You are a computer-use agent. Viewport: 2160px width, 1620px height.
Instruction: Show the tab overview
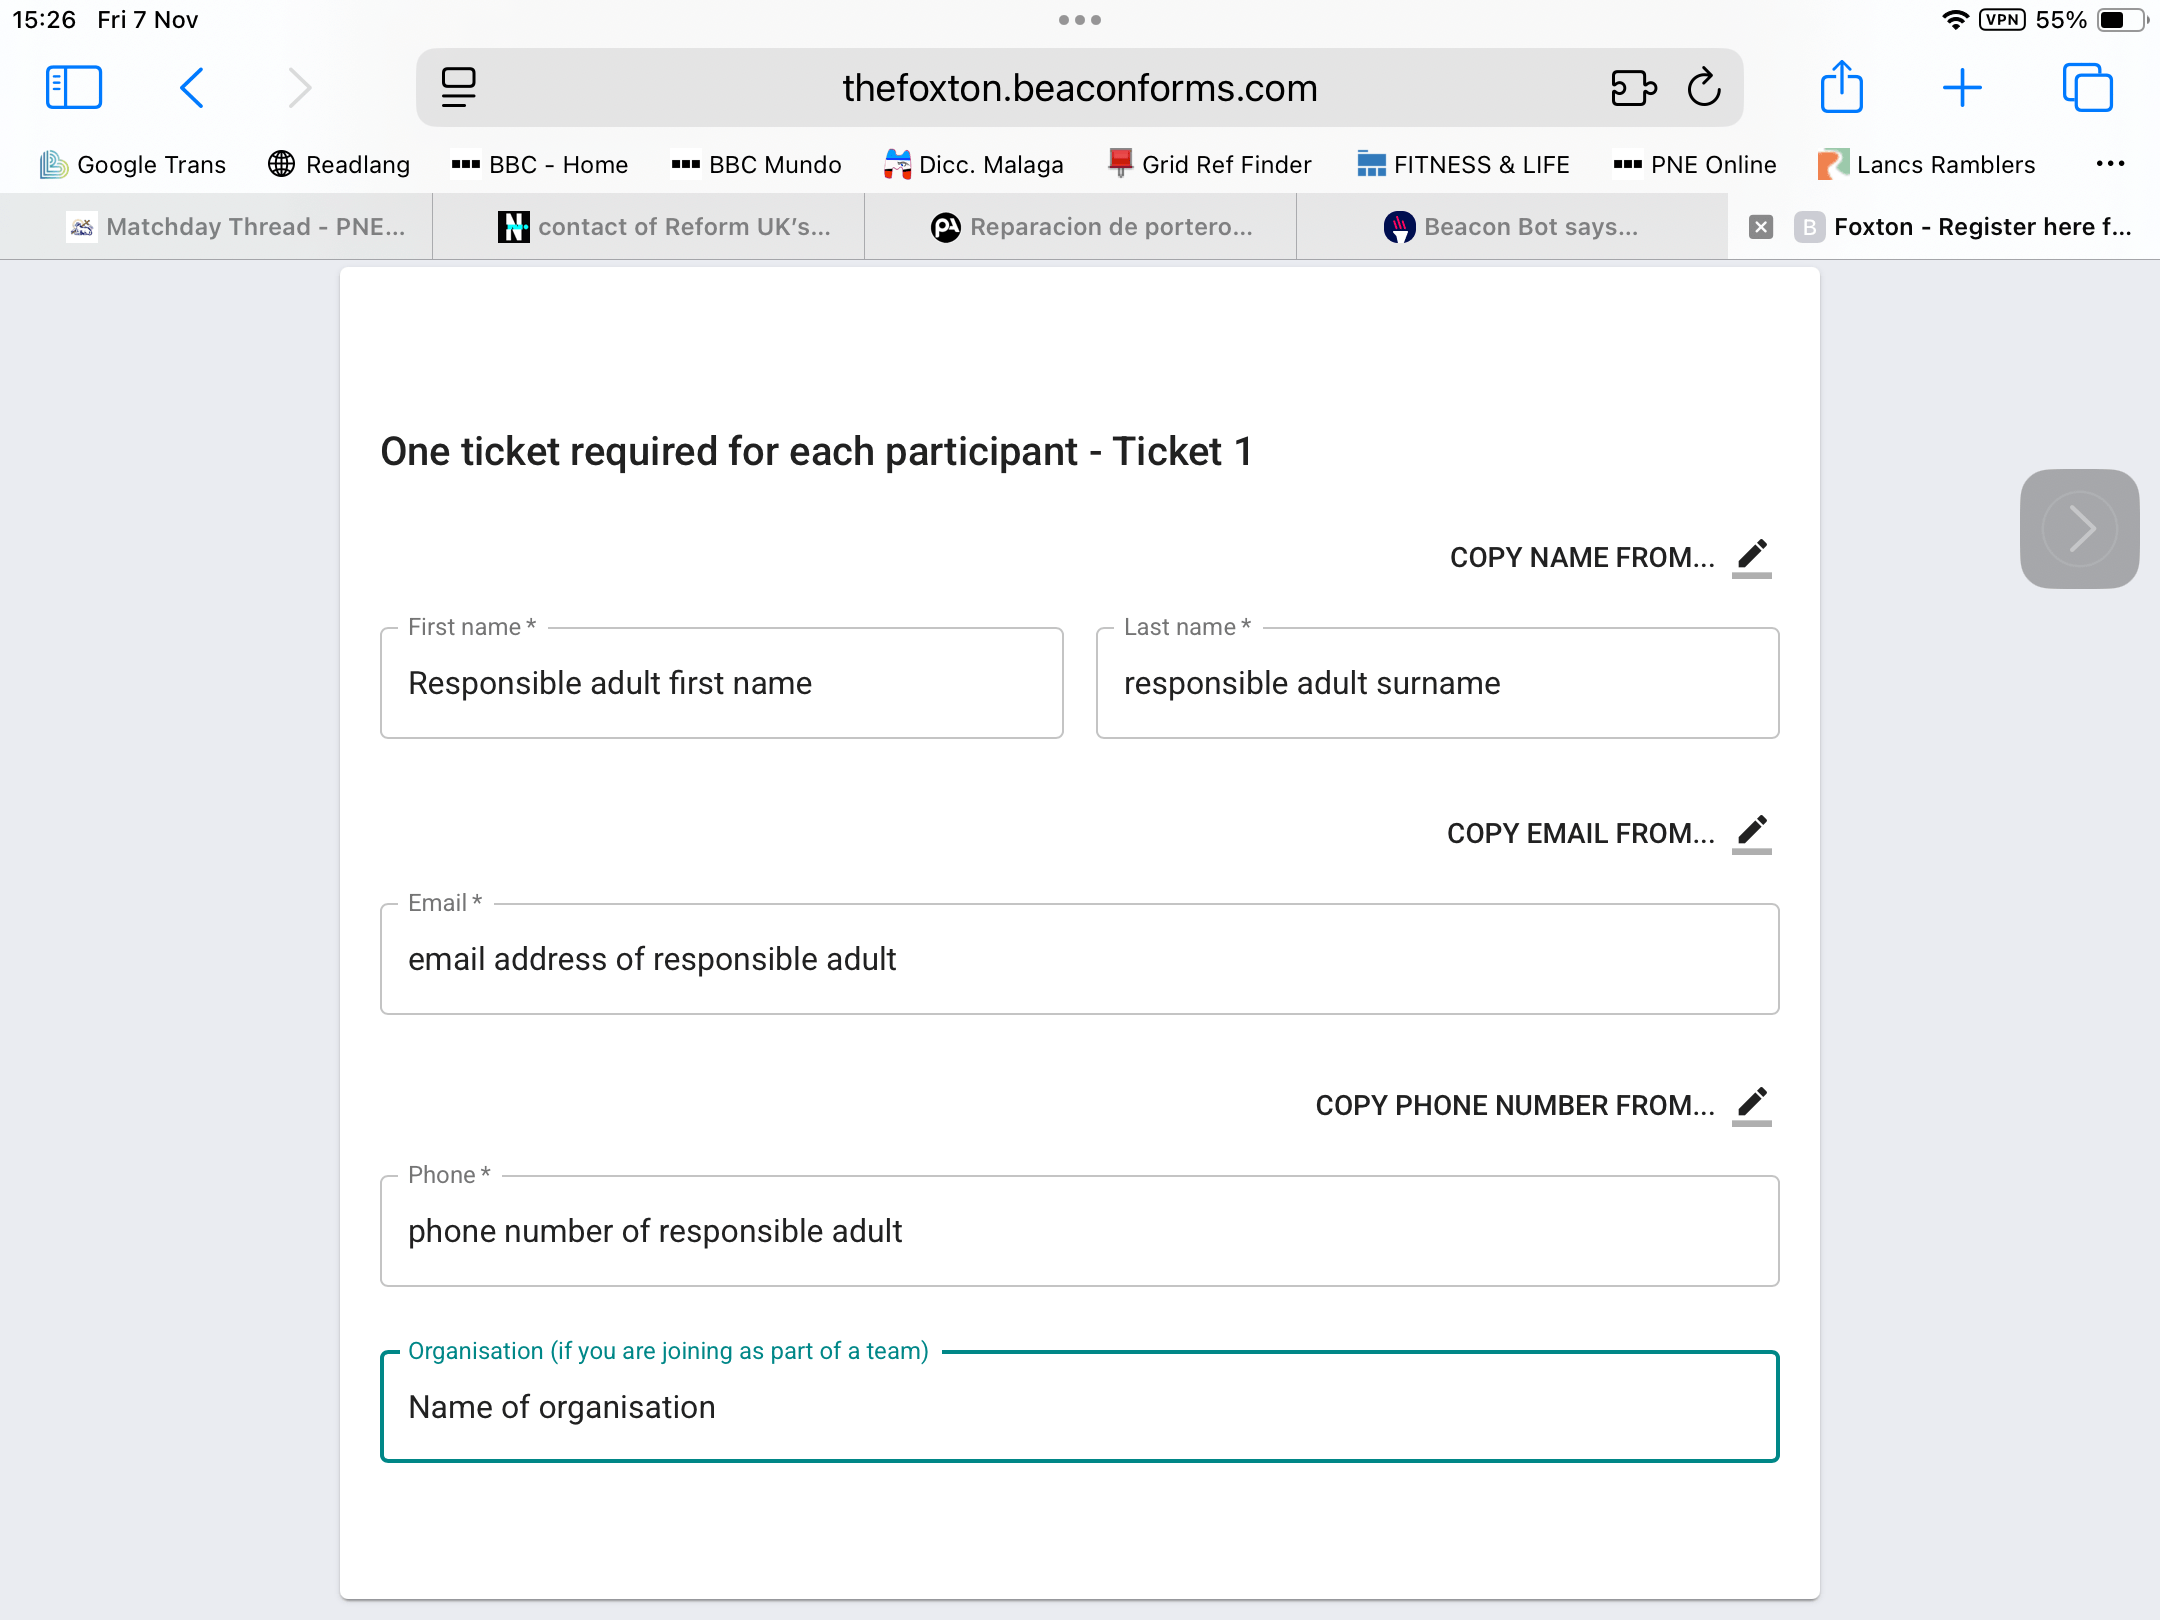pos(2087,88)
